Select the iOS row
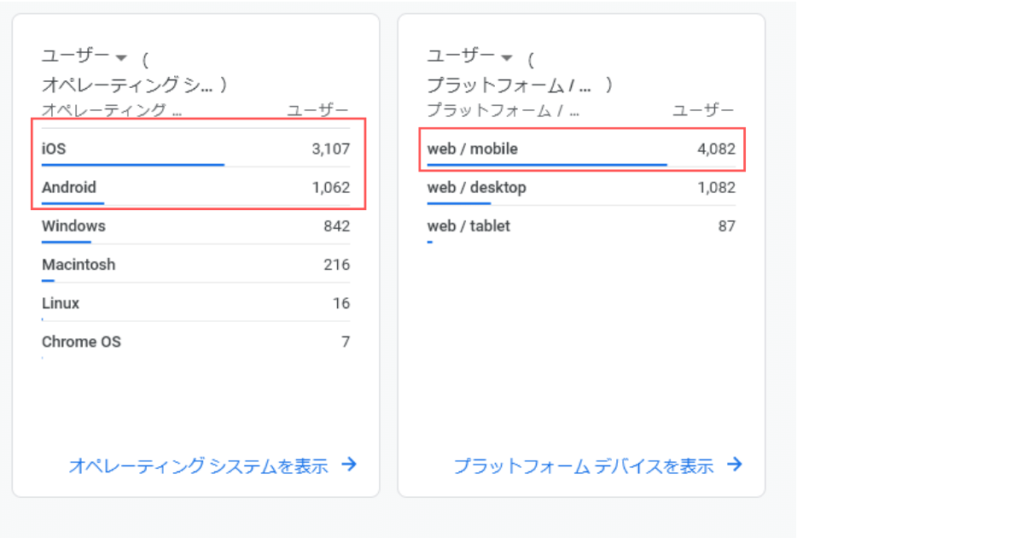The height and width of the screenshot is (538, 1024). coord(196,149)
